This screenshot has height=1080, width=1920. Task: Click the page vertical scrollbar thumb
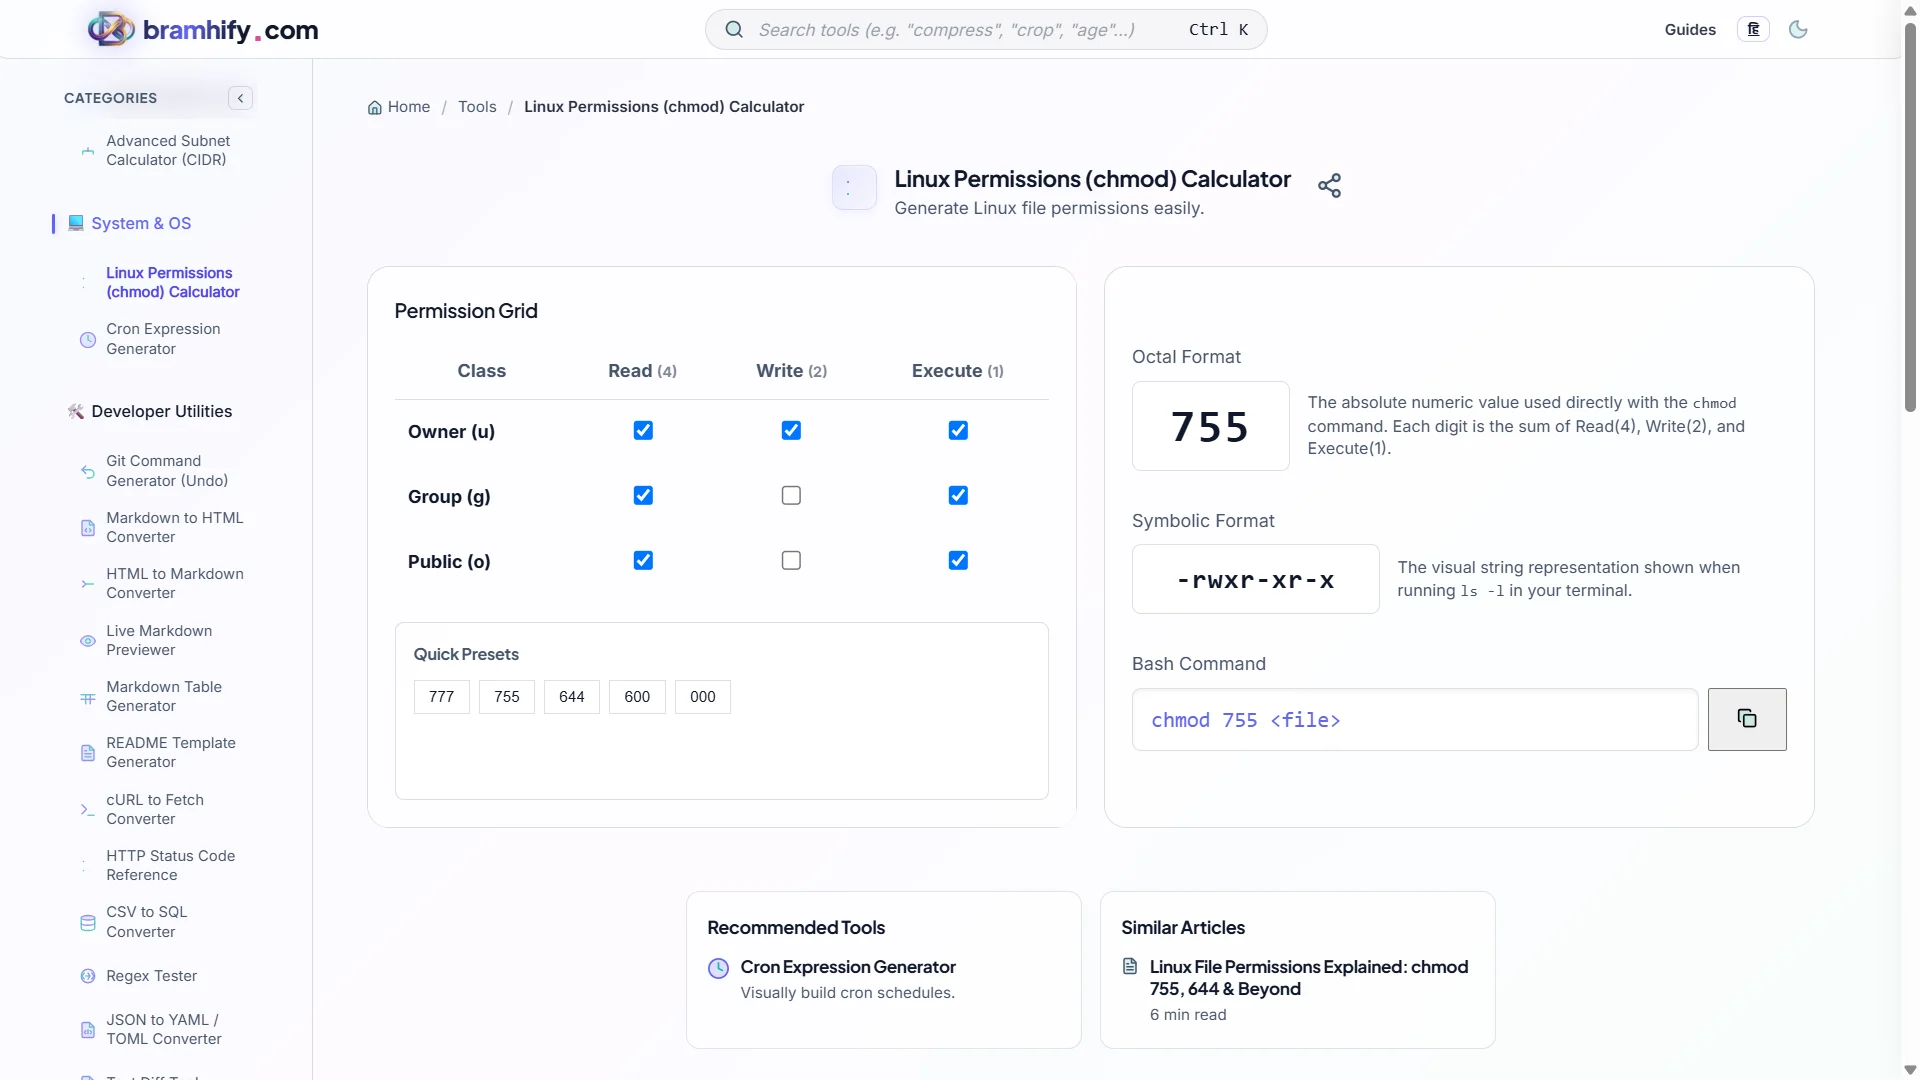coord(1910,215)
